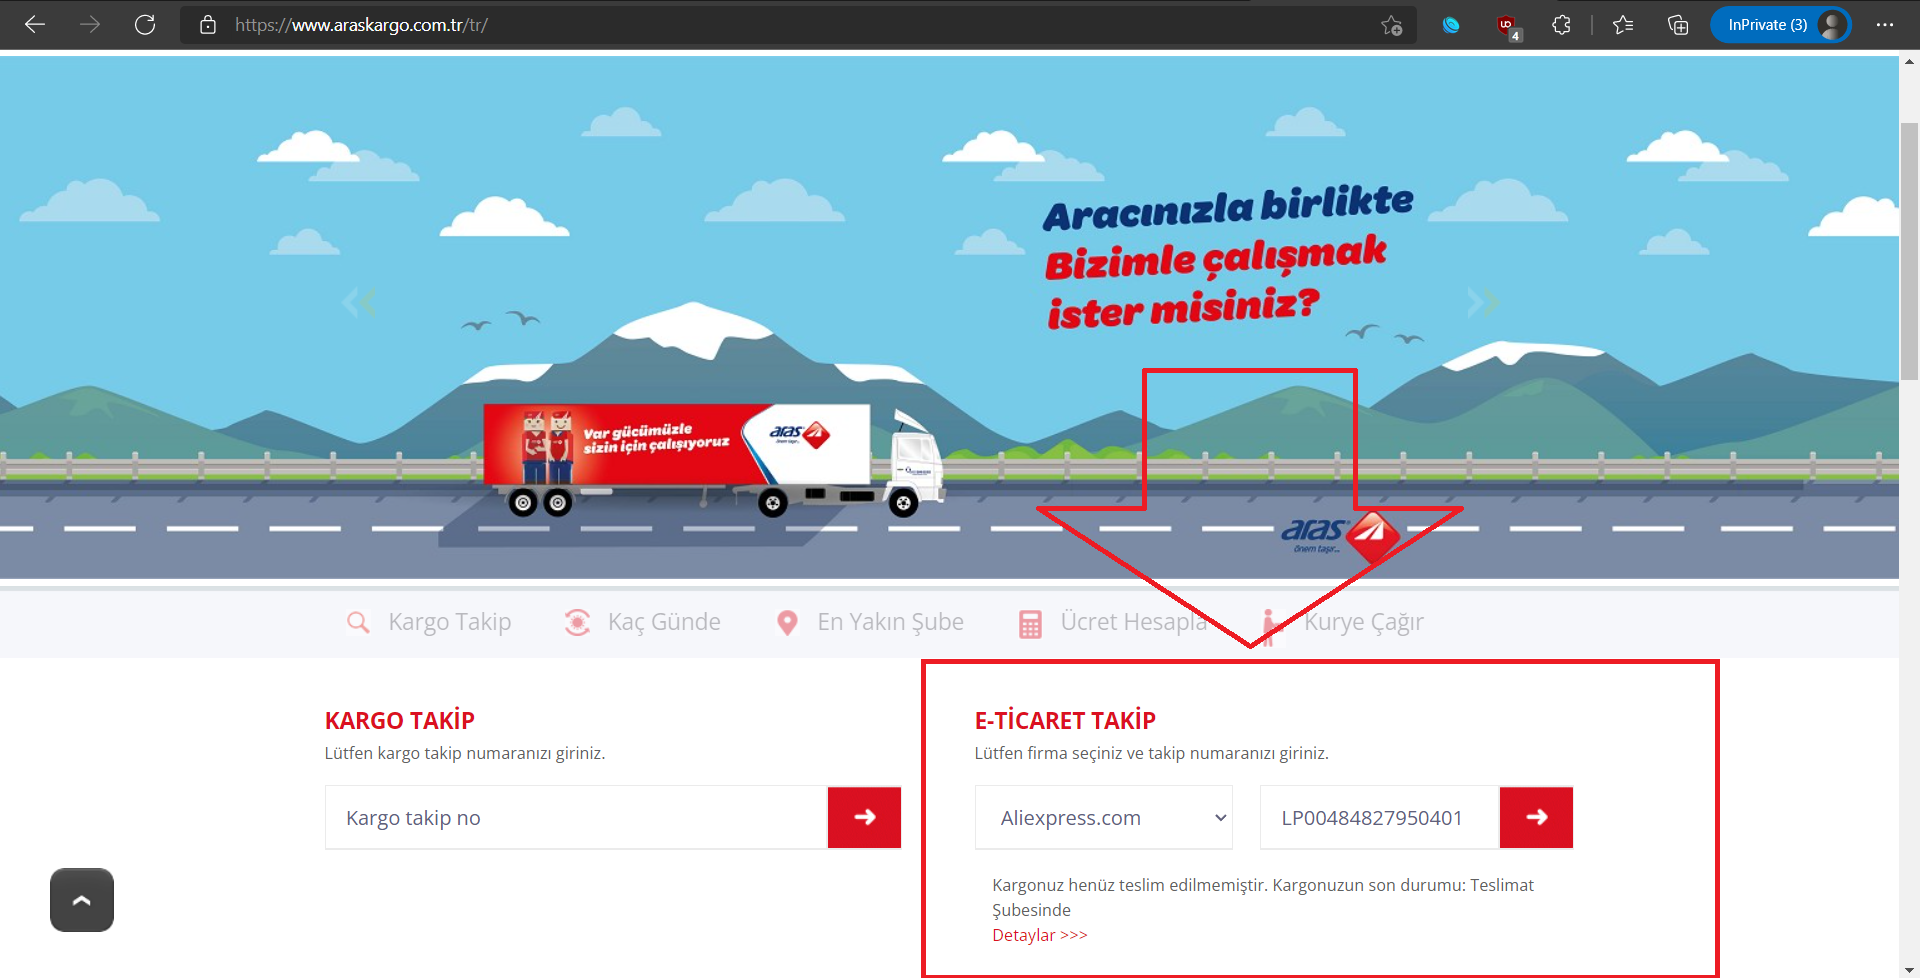Reload the Aras Kargo page
This screenshot has height=978, width=1920.
tap(145, 25)
